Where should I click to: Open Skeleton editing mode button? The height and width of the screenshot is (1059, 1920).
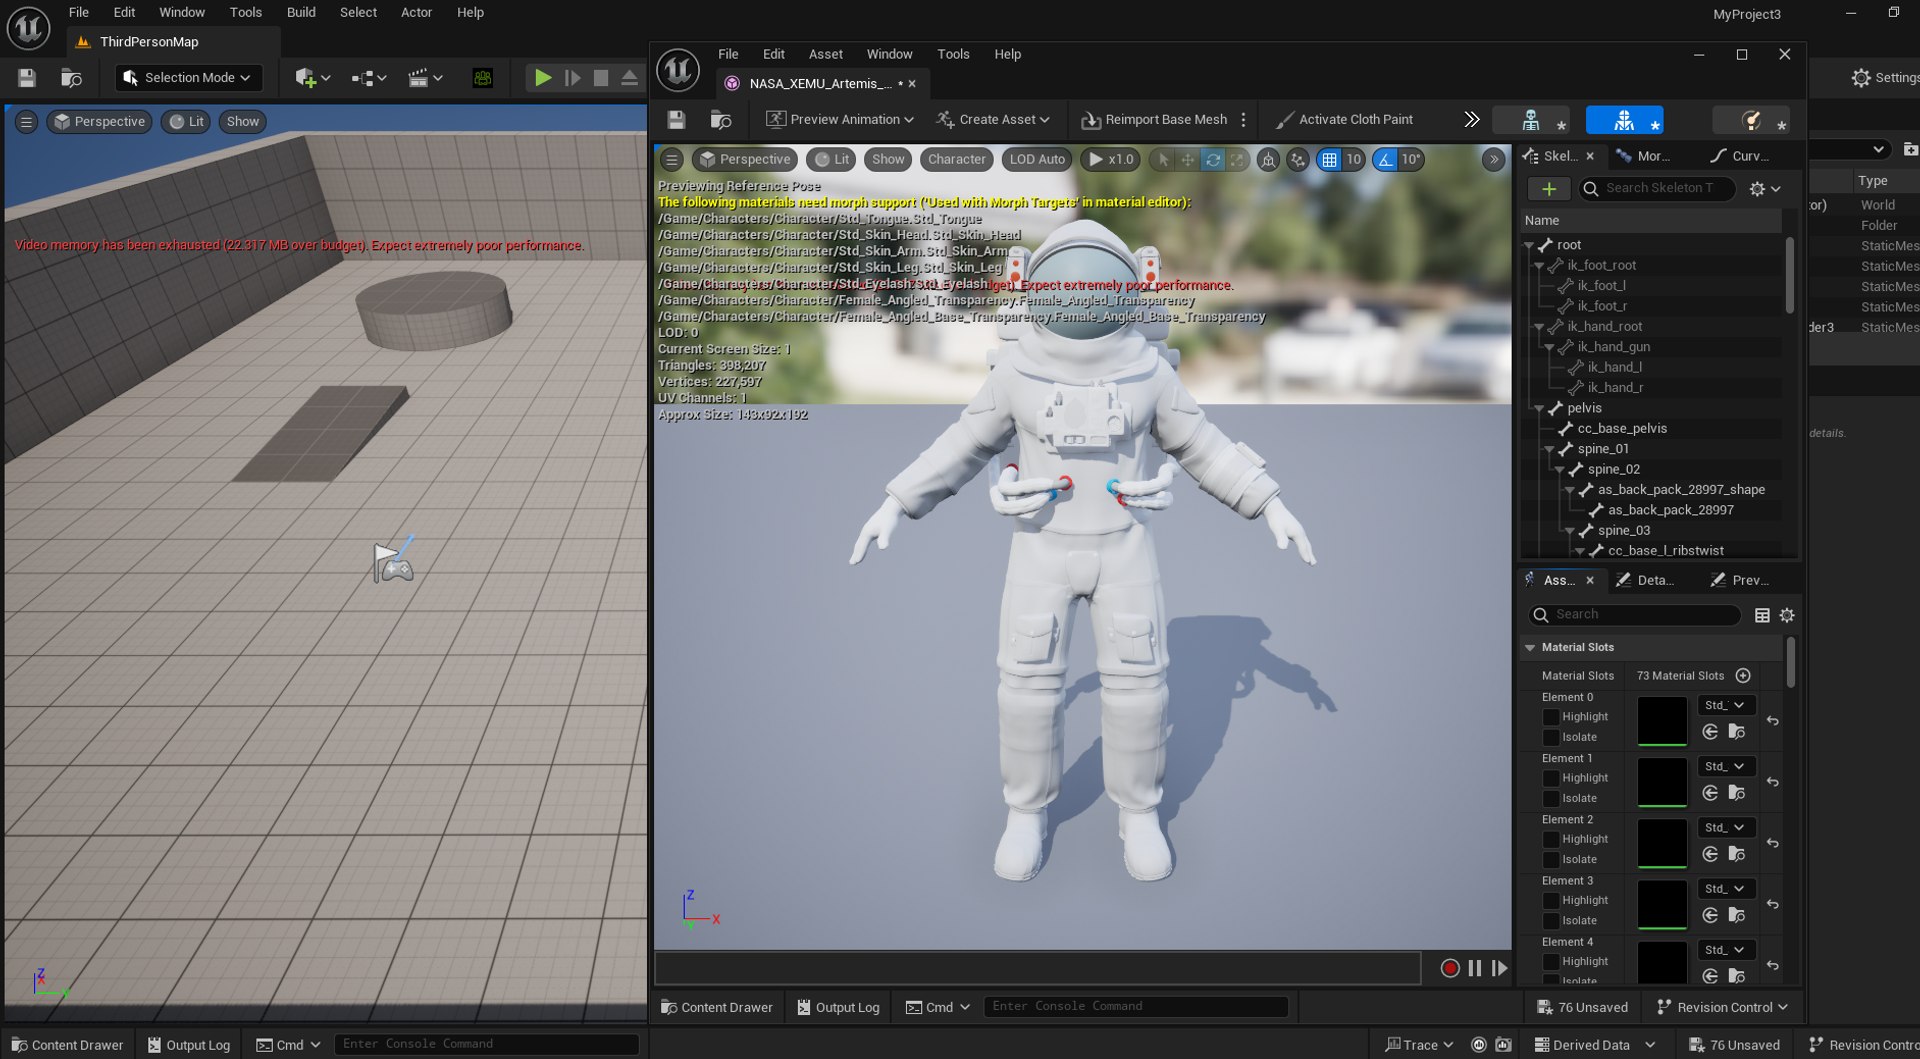1531,120
